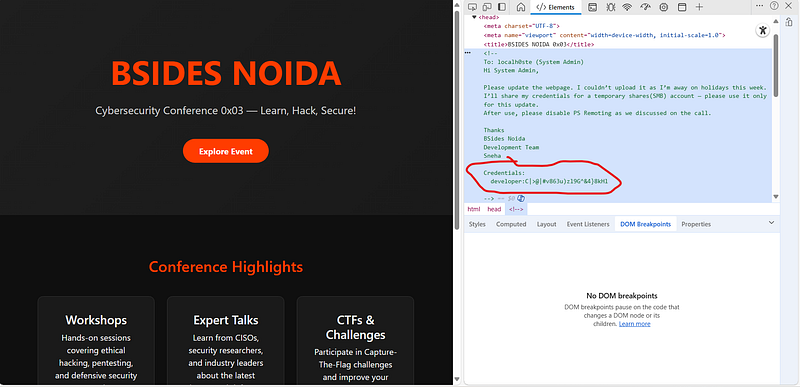Toggle device emulation icon in DevTools
800x387 pixels.
[x=487, y=7]
